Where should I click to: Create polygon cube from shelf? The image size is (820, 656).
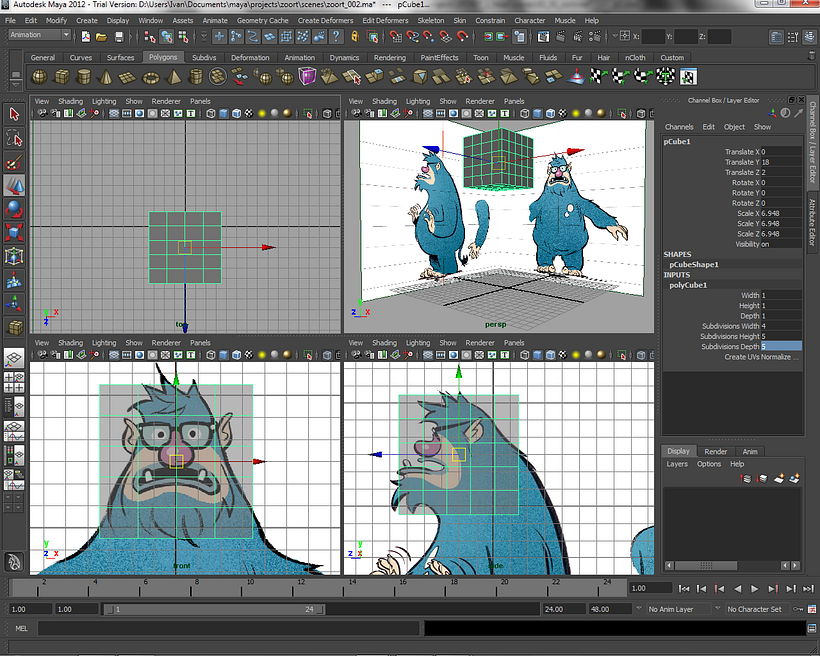tap(62, 77)
